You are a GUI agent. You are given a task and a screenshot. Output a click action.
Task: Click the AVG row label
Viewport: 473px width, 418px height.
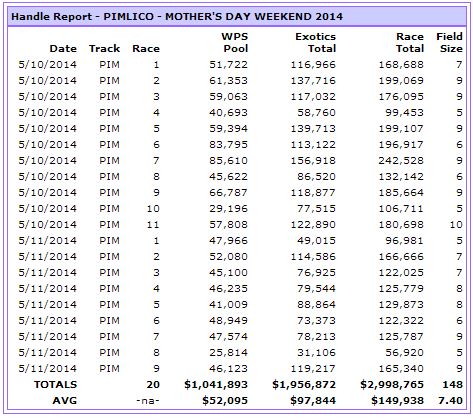click(x=65, y=400)
